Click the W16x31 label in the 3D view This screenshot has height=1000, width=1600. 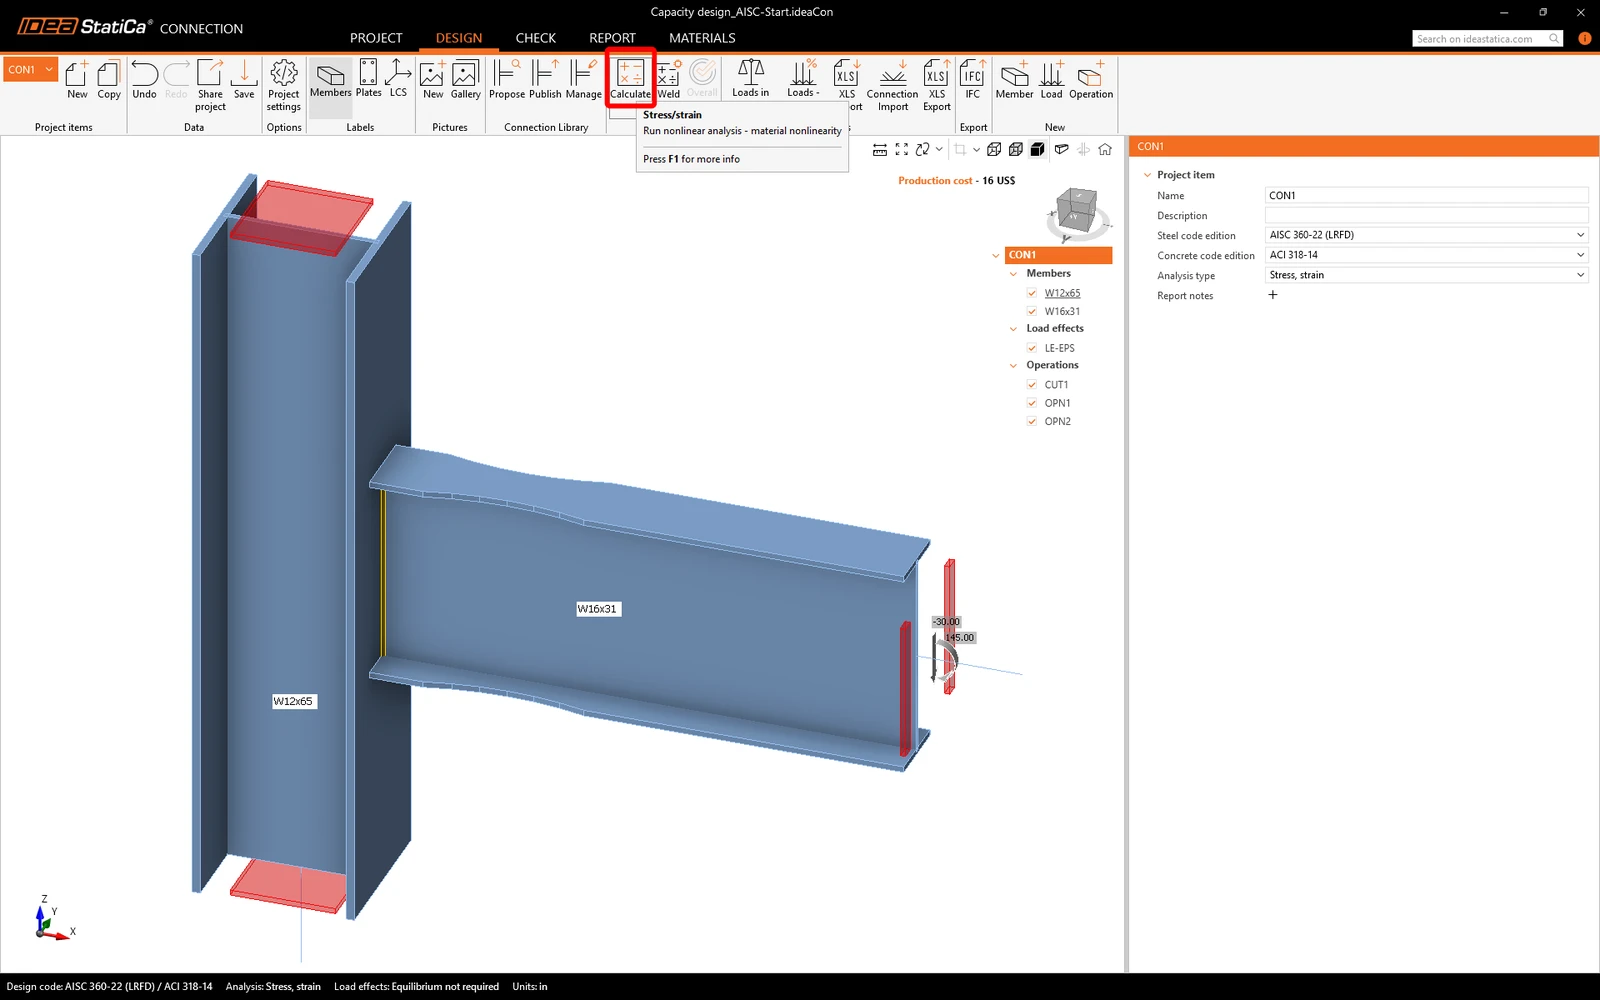point(598,609)
